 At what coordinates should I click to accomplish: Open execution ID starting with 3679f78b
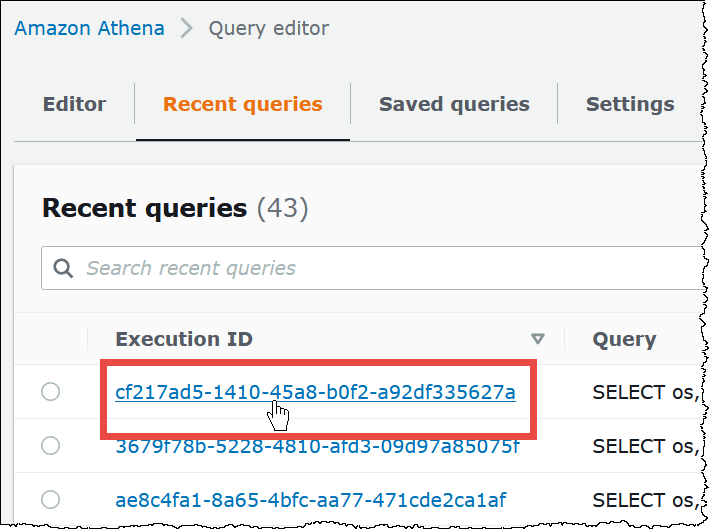coord(318,447)
